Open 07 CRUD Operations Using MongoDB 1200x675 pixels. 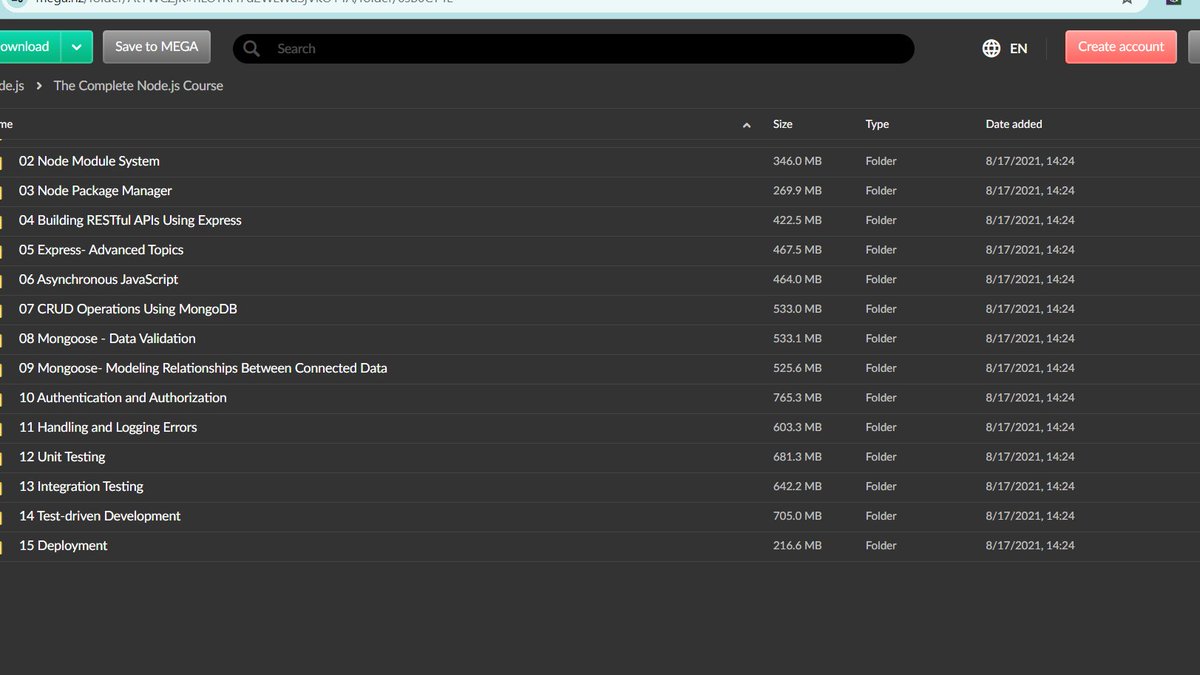(128, 309)
